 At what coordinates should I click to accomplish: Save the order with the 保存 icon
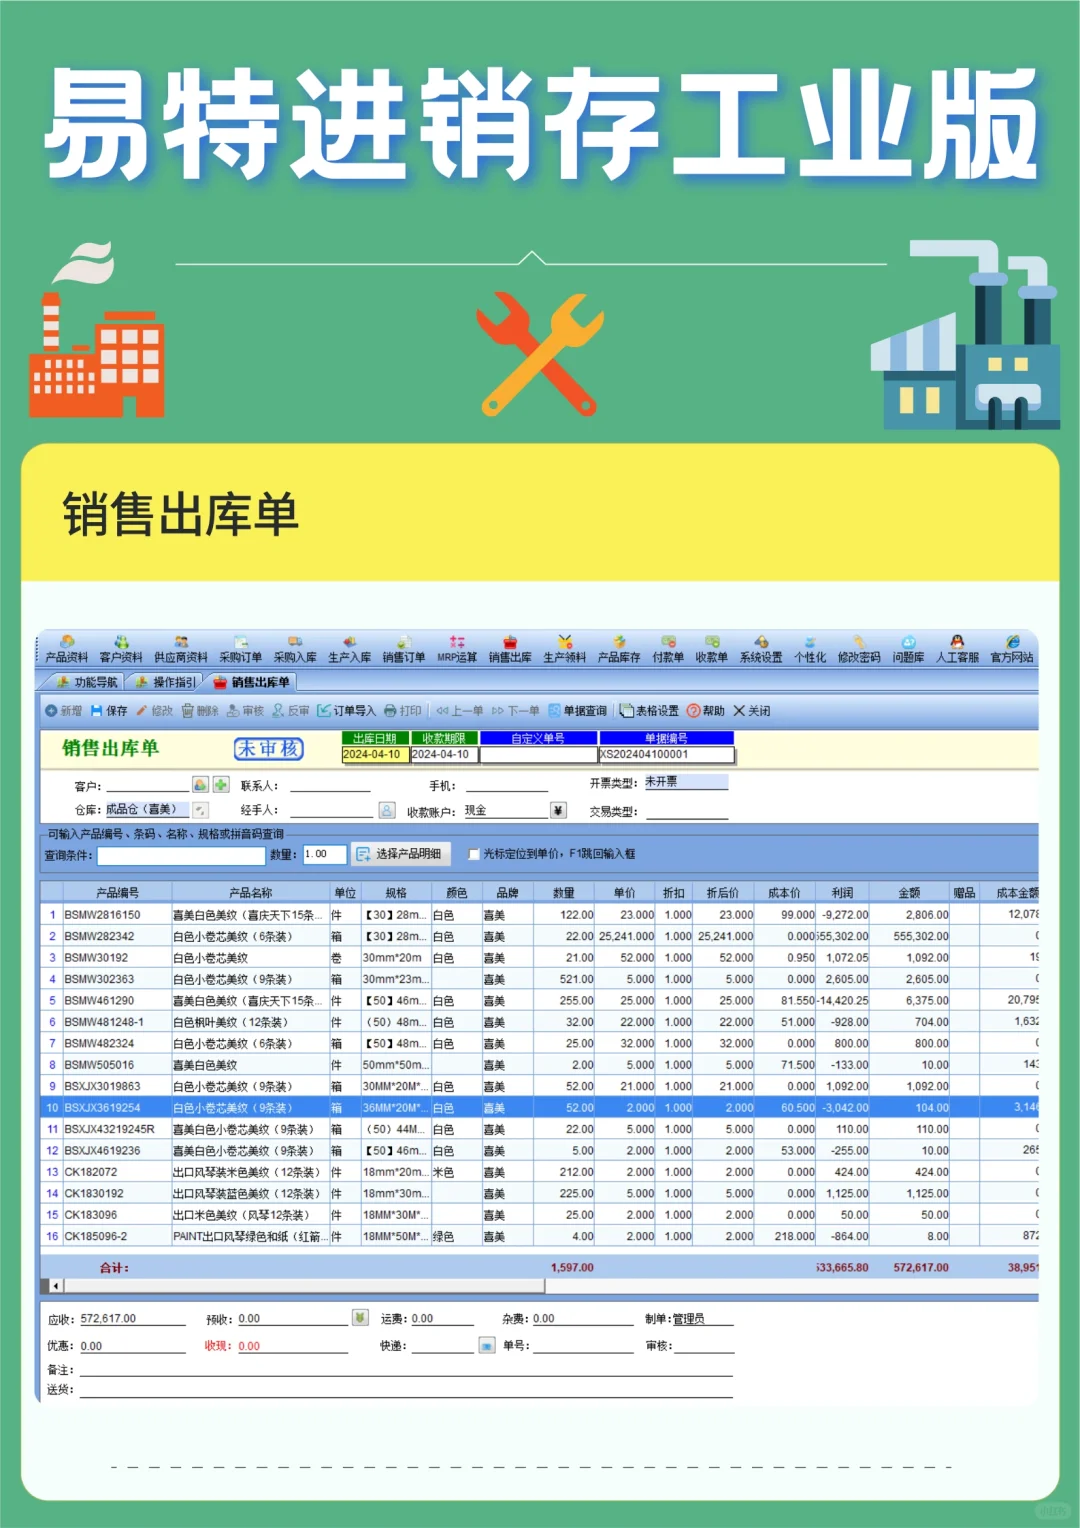[108, 710]
